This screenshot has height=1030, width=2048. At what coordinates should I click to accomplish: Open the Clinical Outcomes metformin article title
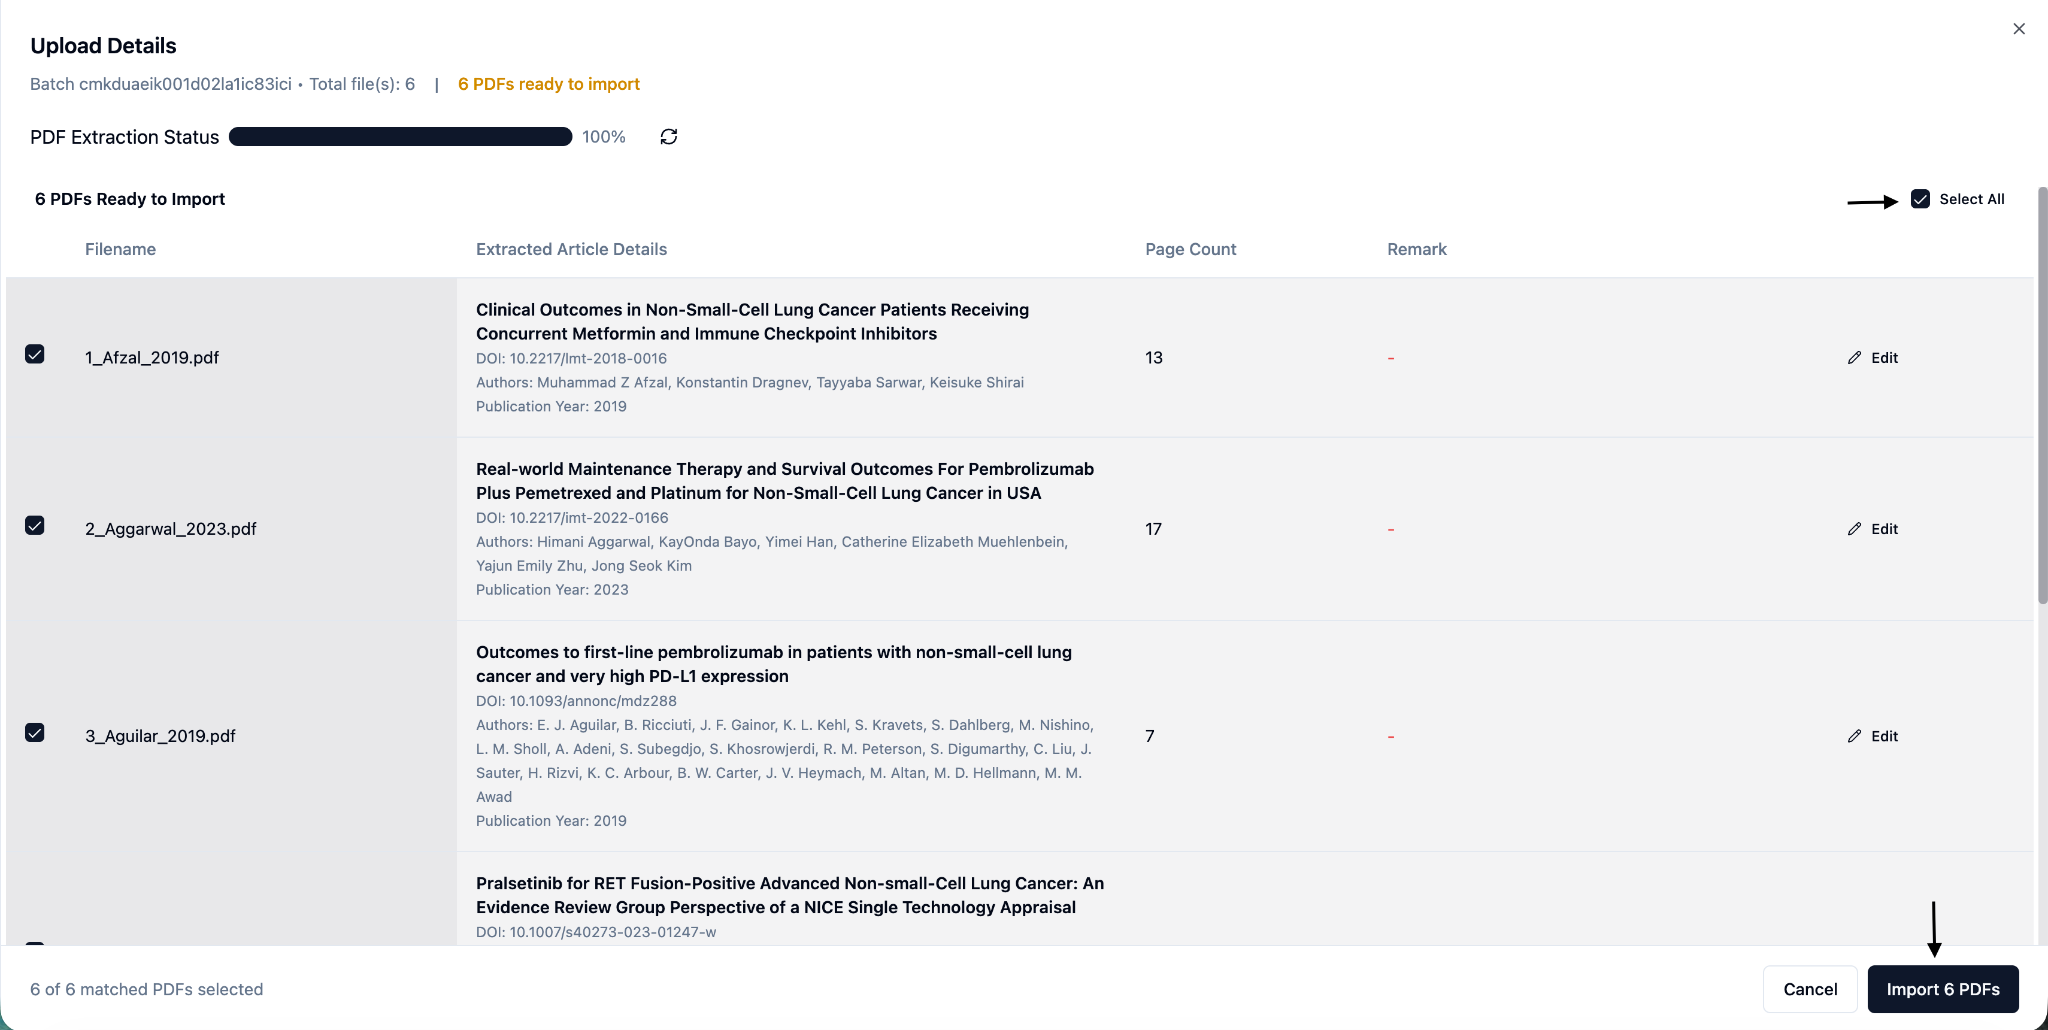752,322
